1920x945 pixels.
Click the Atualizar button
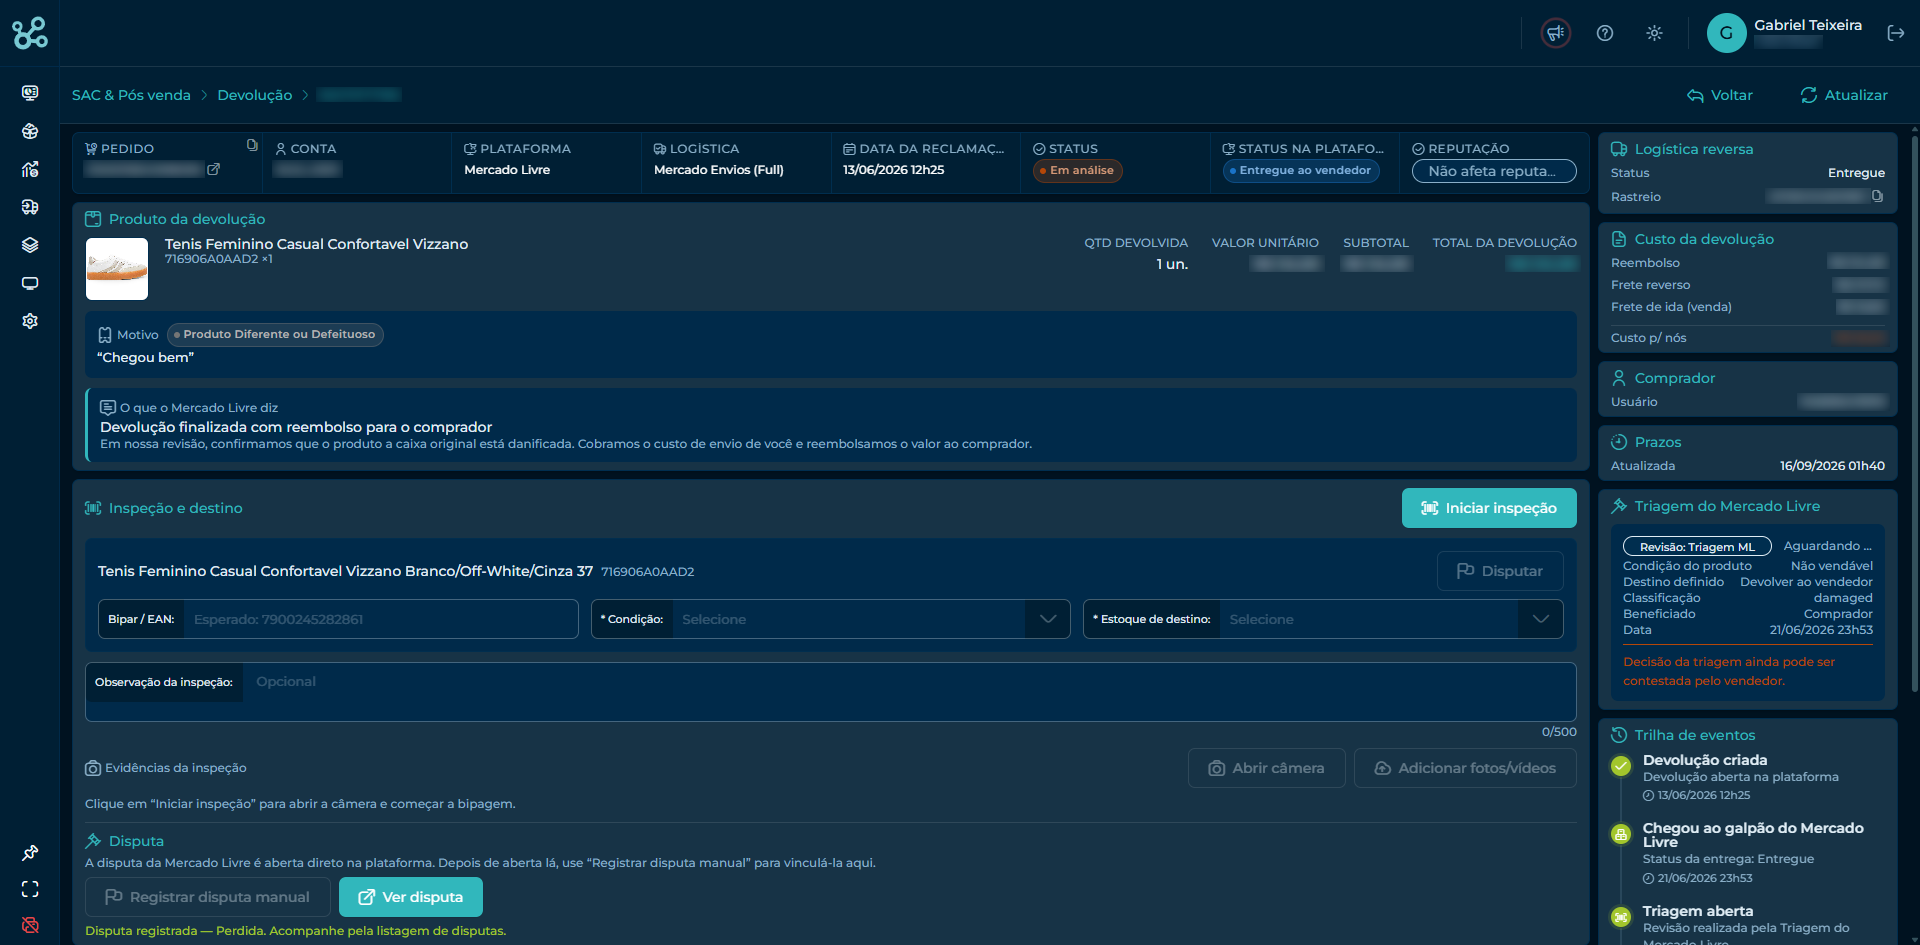coord(1844,95)
